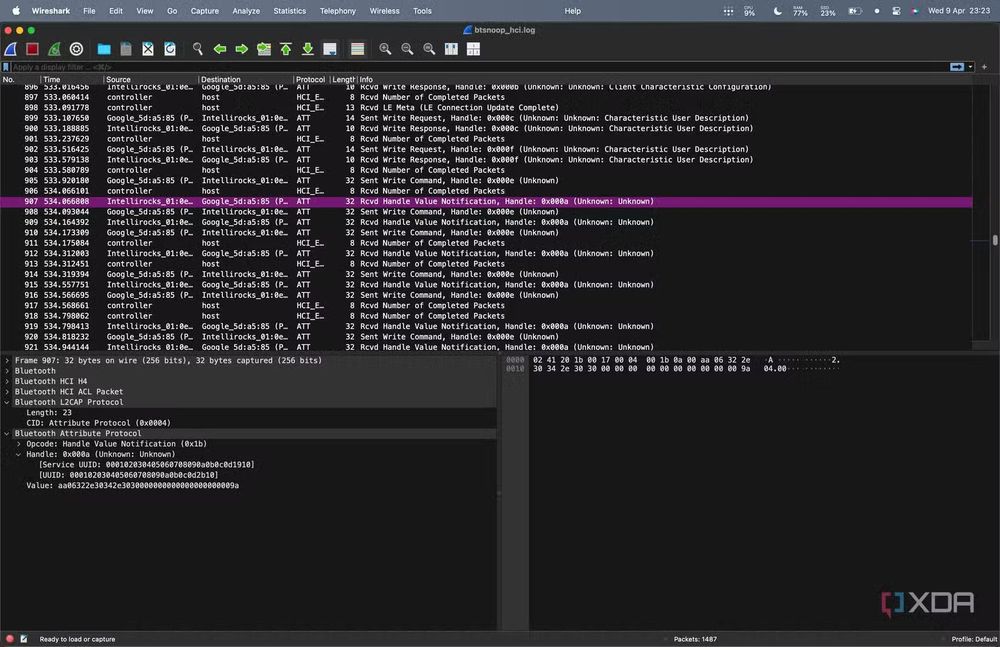
Task: Zoom in on the main window text
Action: tap(385, 49)
